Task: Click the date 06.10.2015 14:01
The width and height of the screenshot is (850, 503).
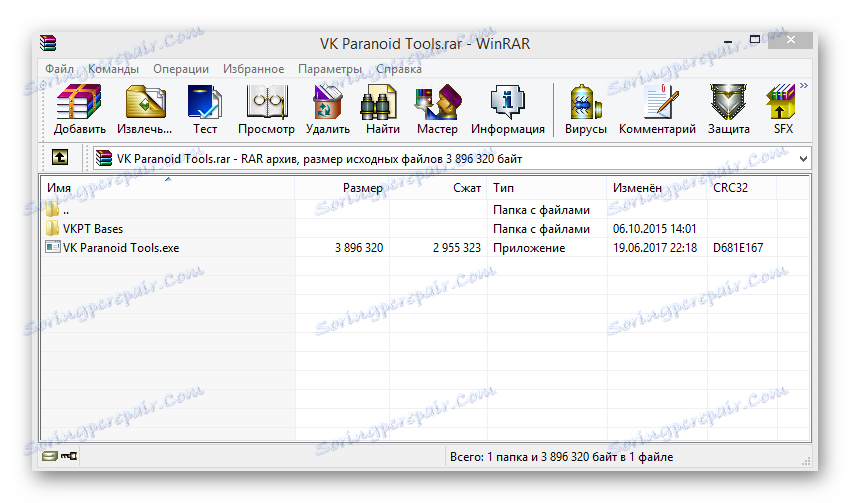Action: (654, 229)
